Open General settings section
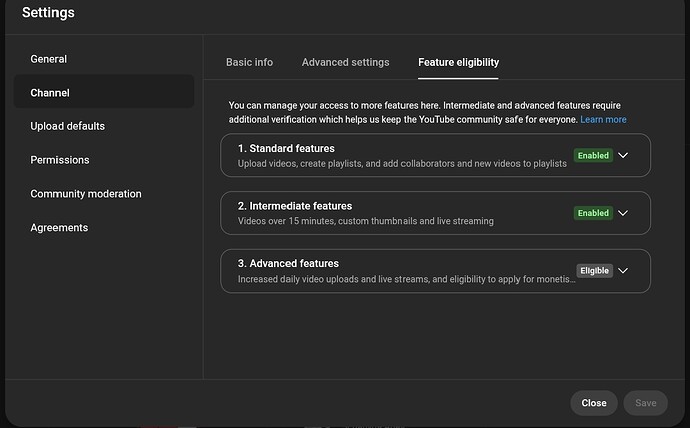 (x=48, y=59)
